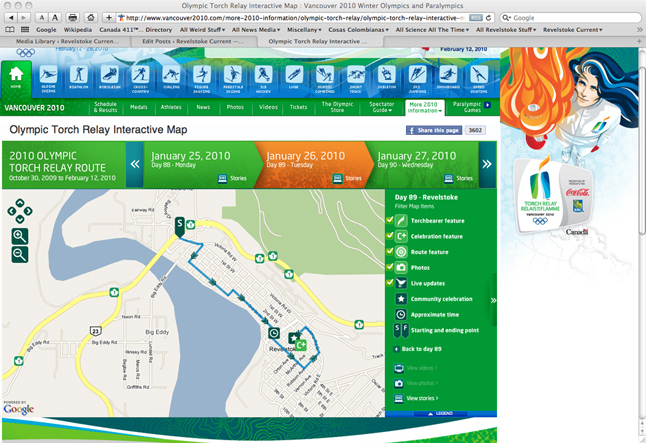Screen dimensions: 646x443
Task: Open the Wikipedia bookmark
Action: point(78,30)
